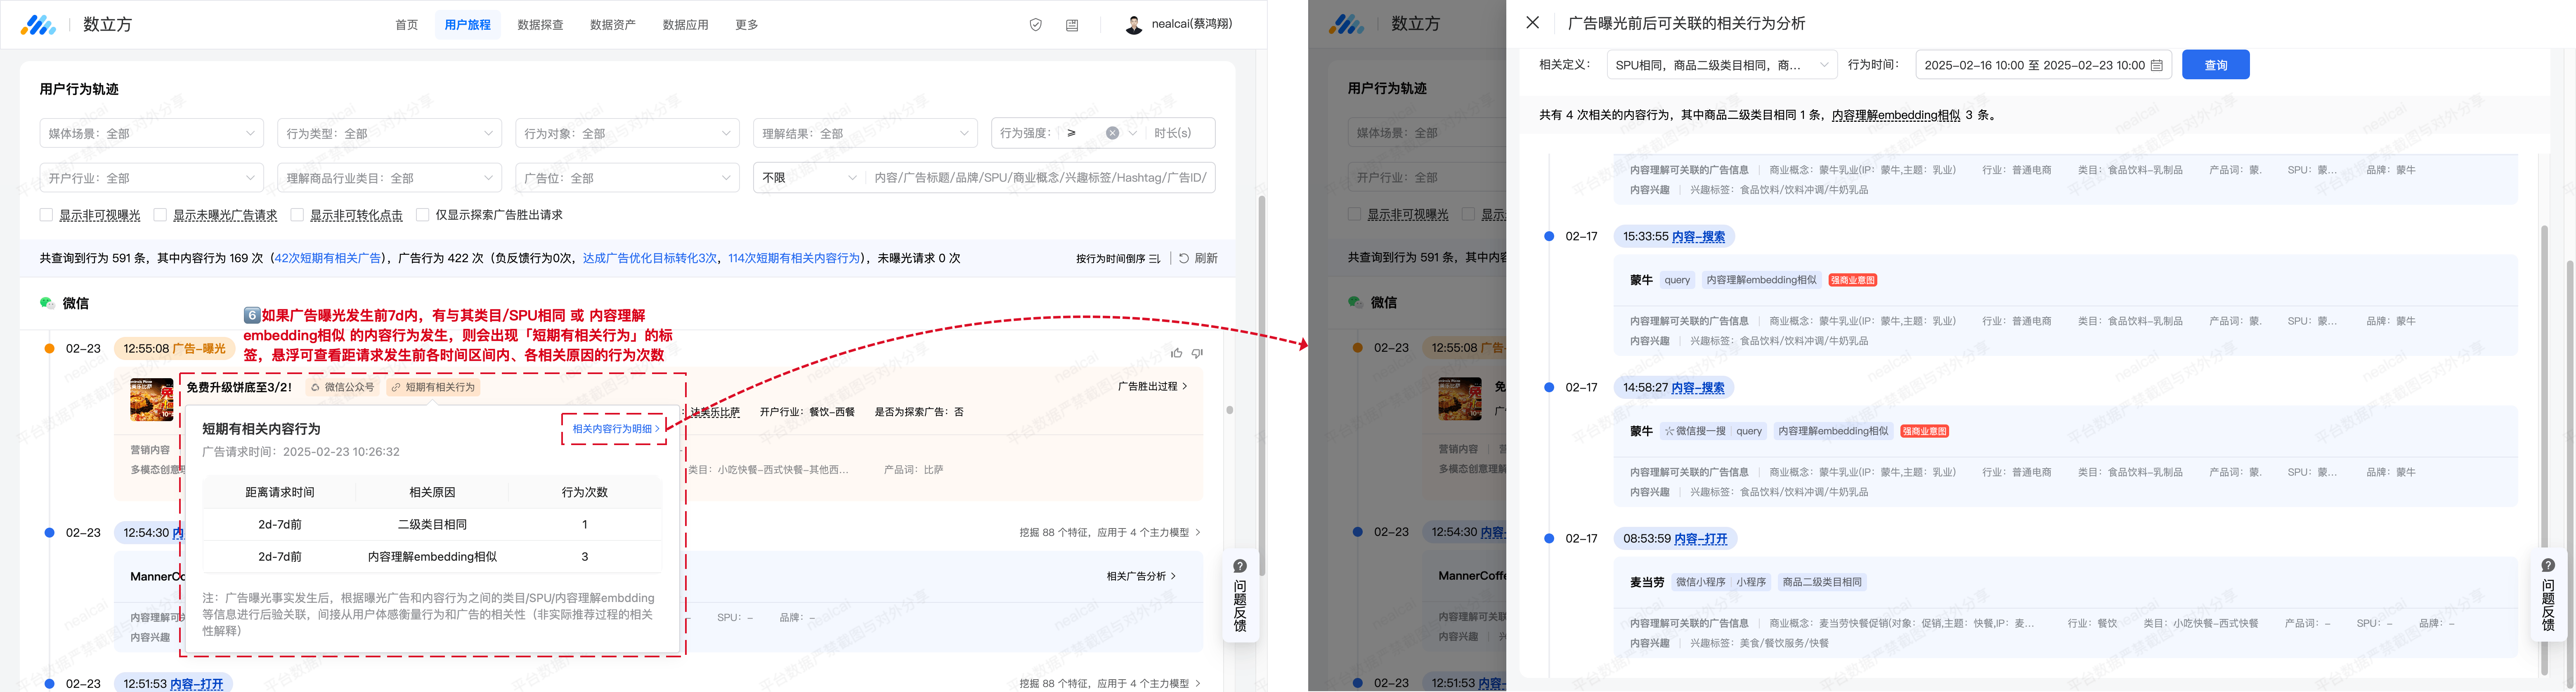Tick 仅显示探索广告胜出请求 checkbox
The height and width of the screenshot is (692, 2576).
pos(423,215)
